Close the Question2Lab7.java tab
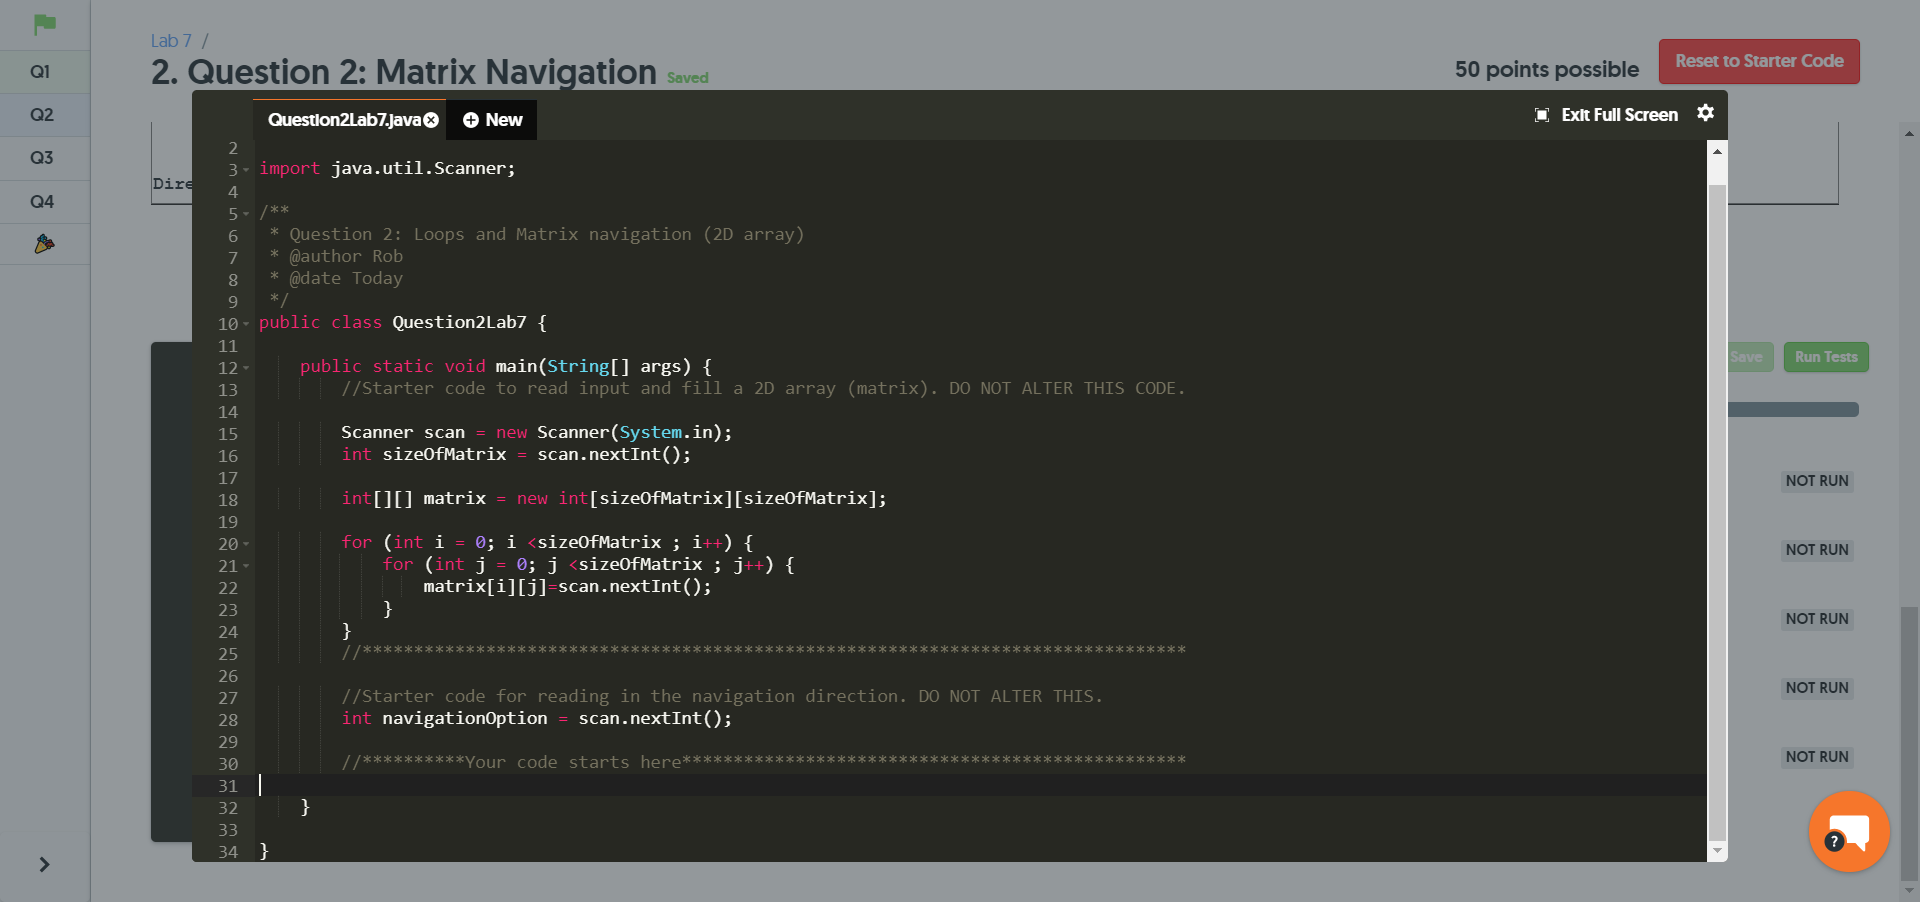Viewport: 1920px width, 902px height. coord(431,119)
